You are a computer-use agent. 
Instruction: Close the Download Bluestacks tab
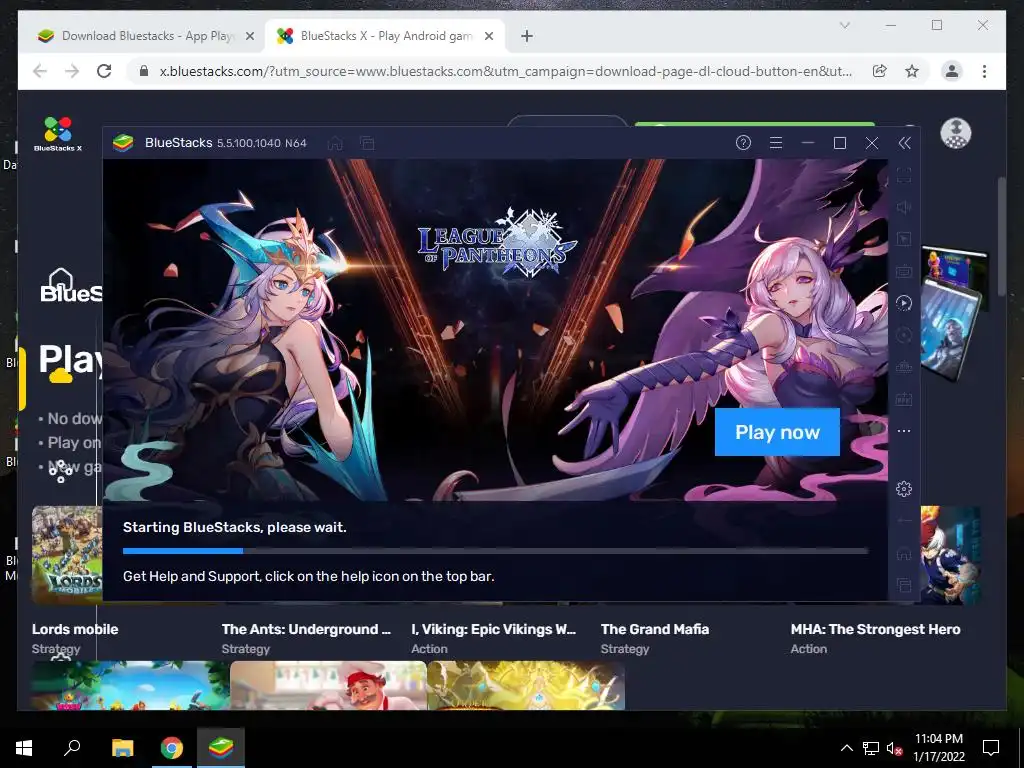[x=249, y=37]
